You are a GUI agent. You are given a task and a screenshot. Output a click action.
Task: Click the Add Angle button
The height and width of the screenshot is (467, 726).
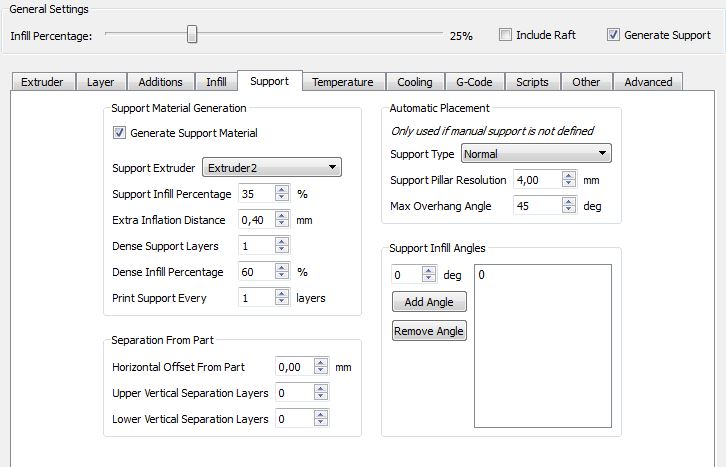pos(429,302)
